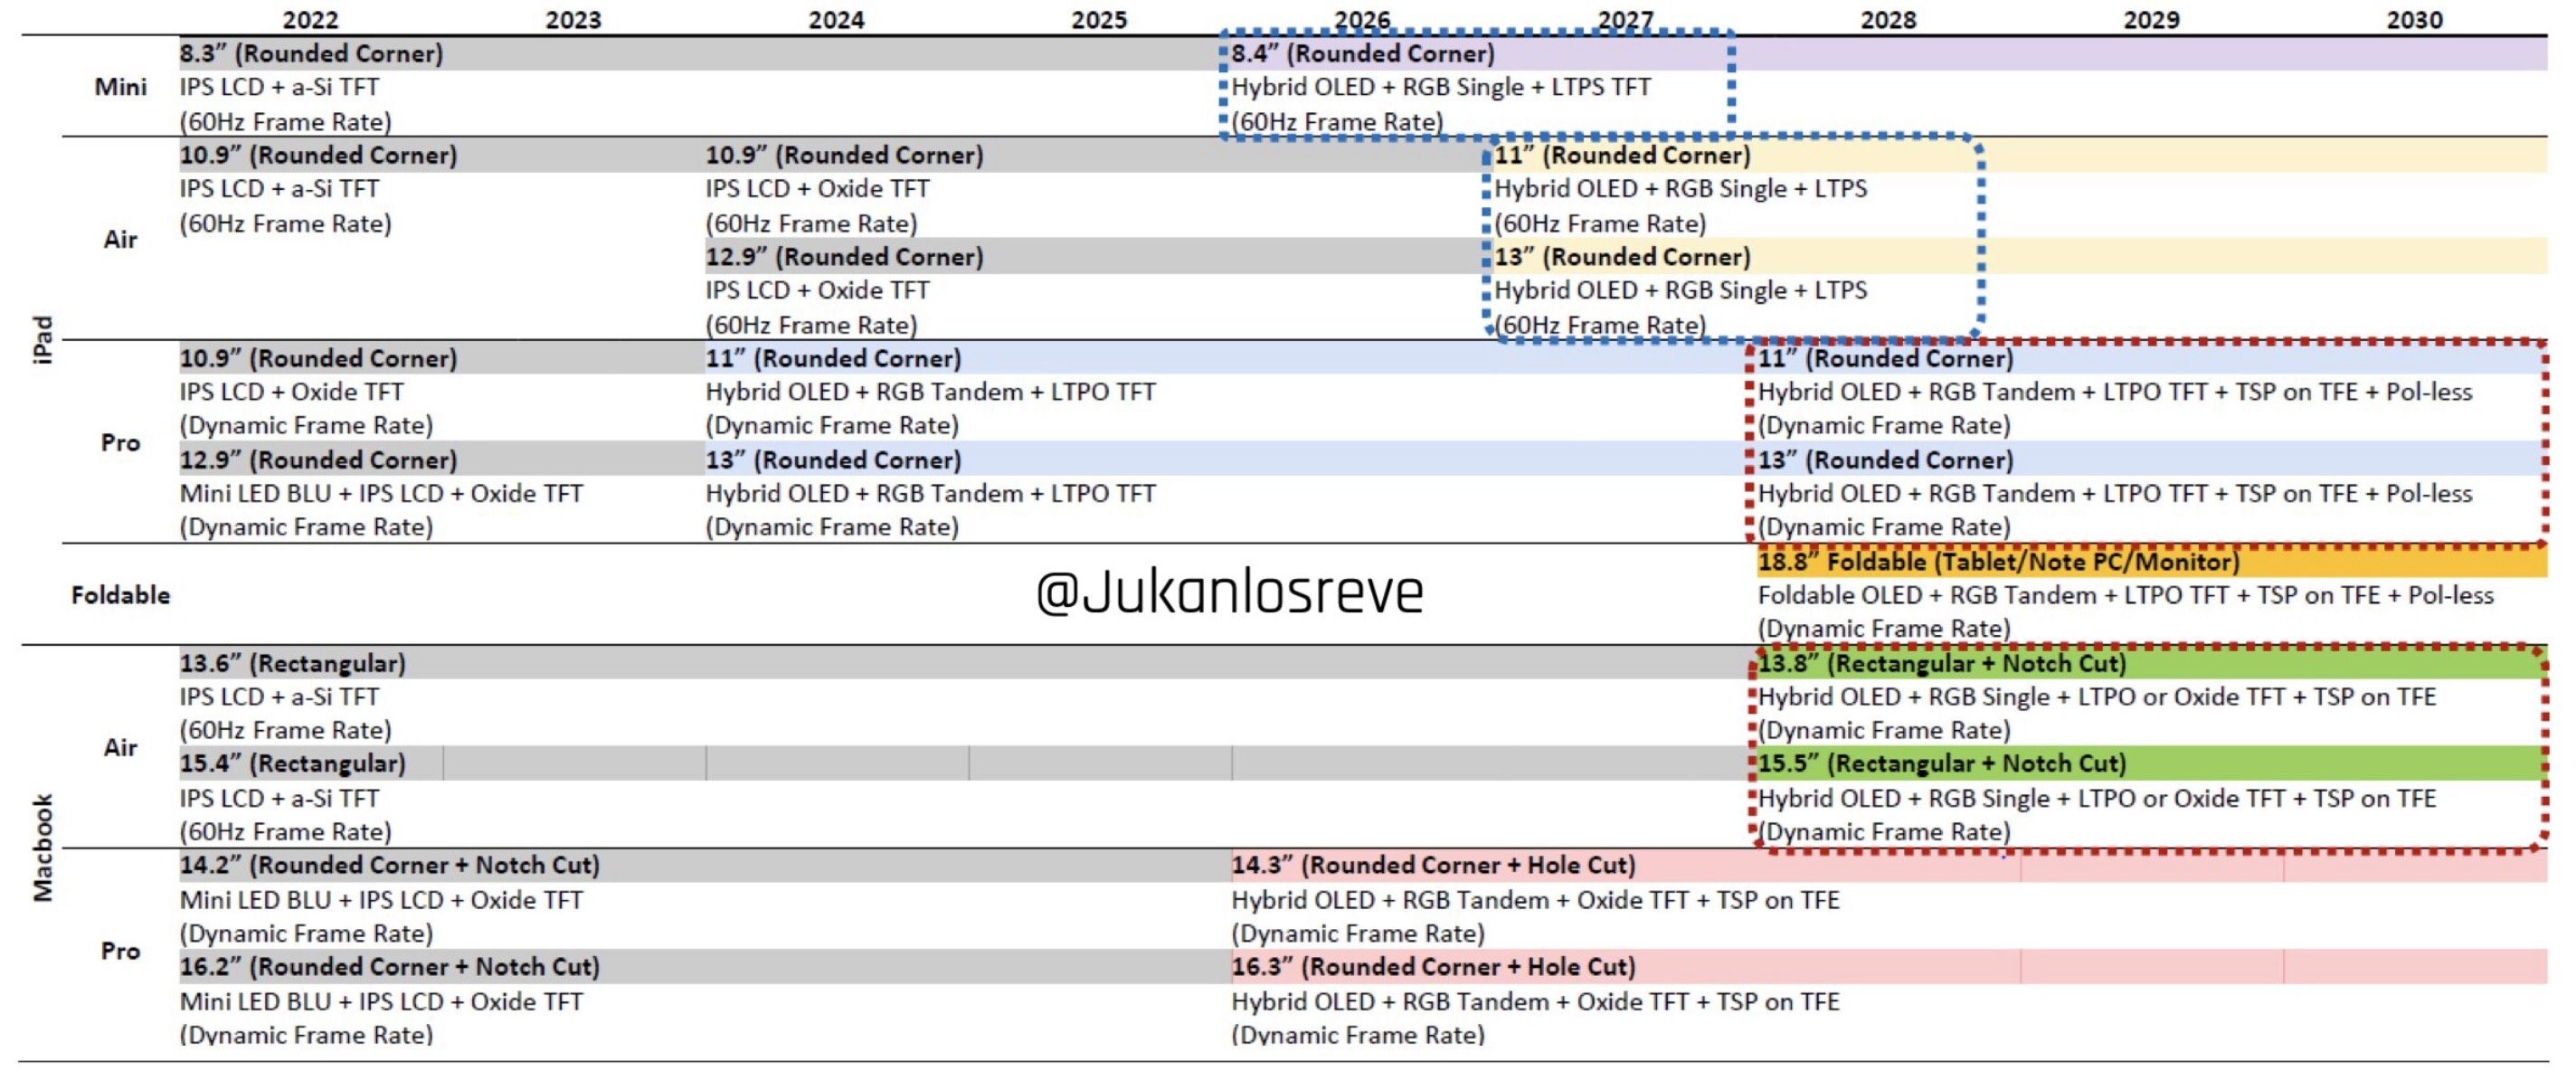This screenshot has width=2576, height=1071.
Task: Click the 14.2″ Rounded Corner Notch Cut heading
Action: coord(389,865)
